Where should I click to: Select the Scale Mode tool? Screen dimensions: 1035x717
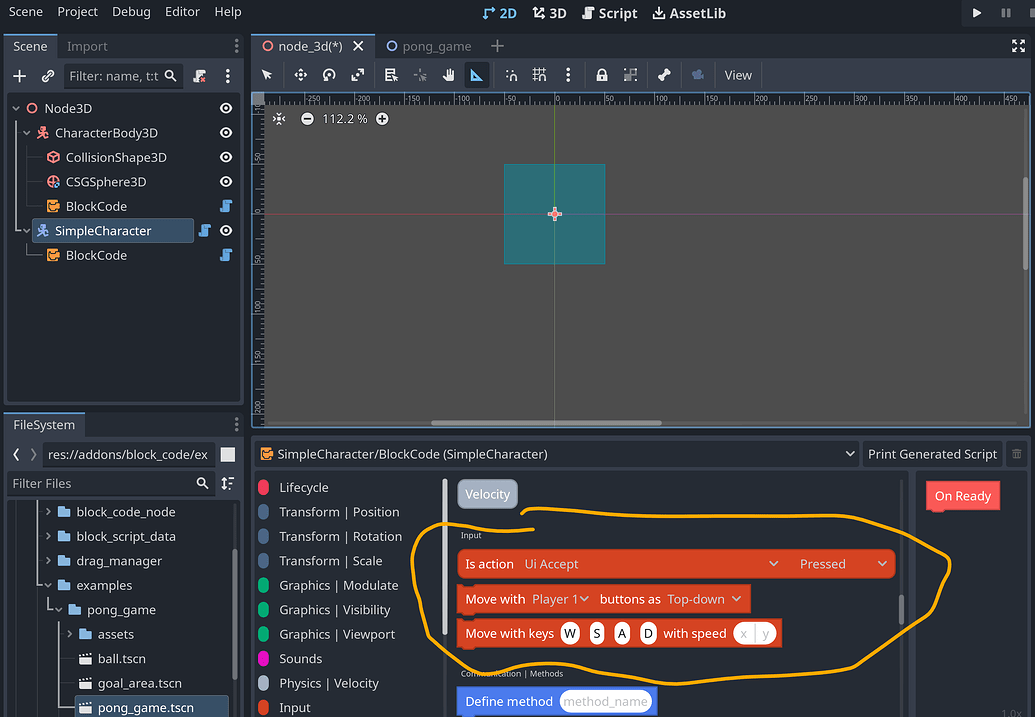click(x=357, y=75)
